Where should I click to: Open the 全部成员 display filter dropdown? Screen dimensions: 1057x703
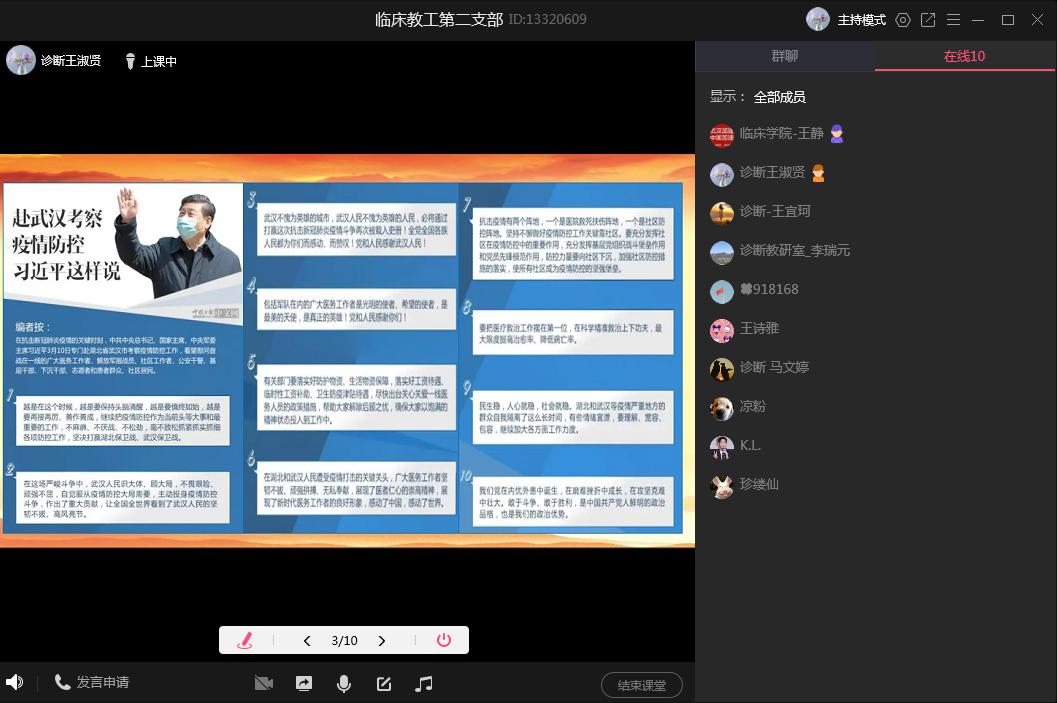point(779,97)
